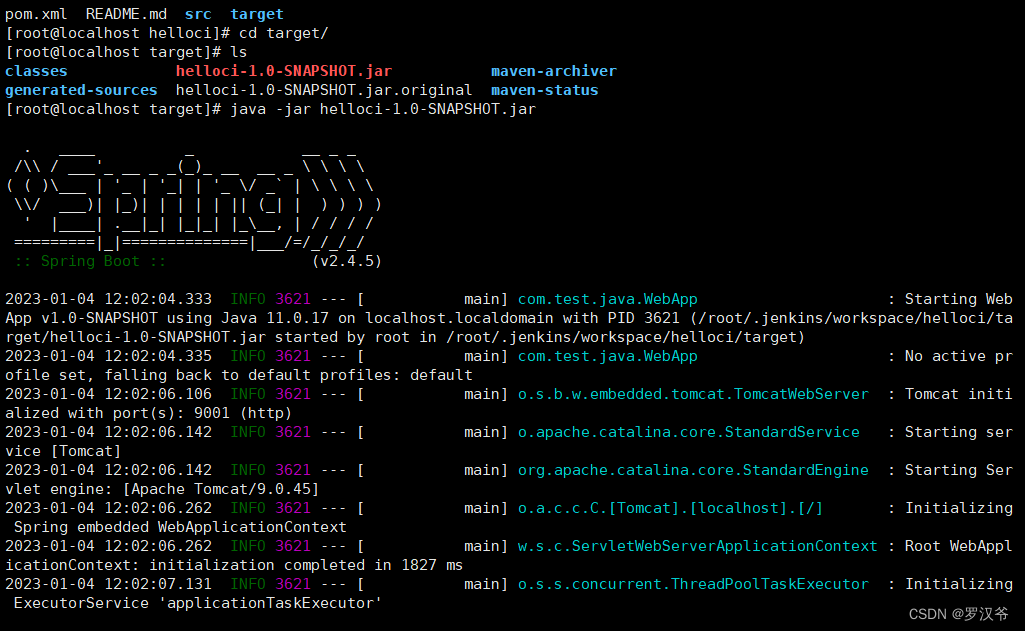The width and height of the screenshot is (1025, 631).
Task: Click timestamp 2023-01-04 12:02:07.131
Action: pyautogui.click(x=109, y=583)
